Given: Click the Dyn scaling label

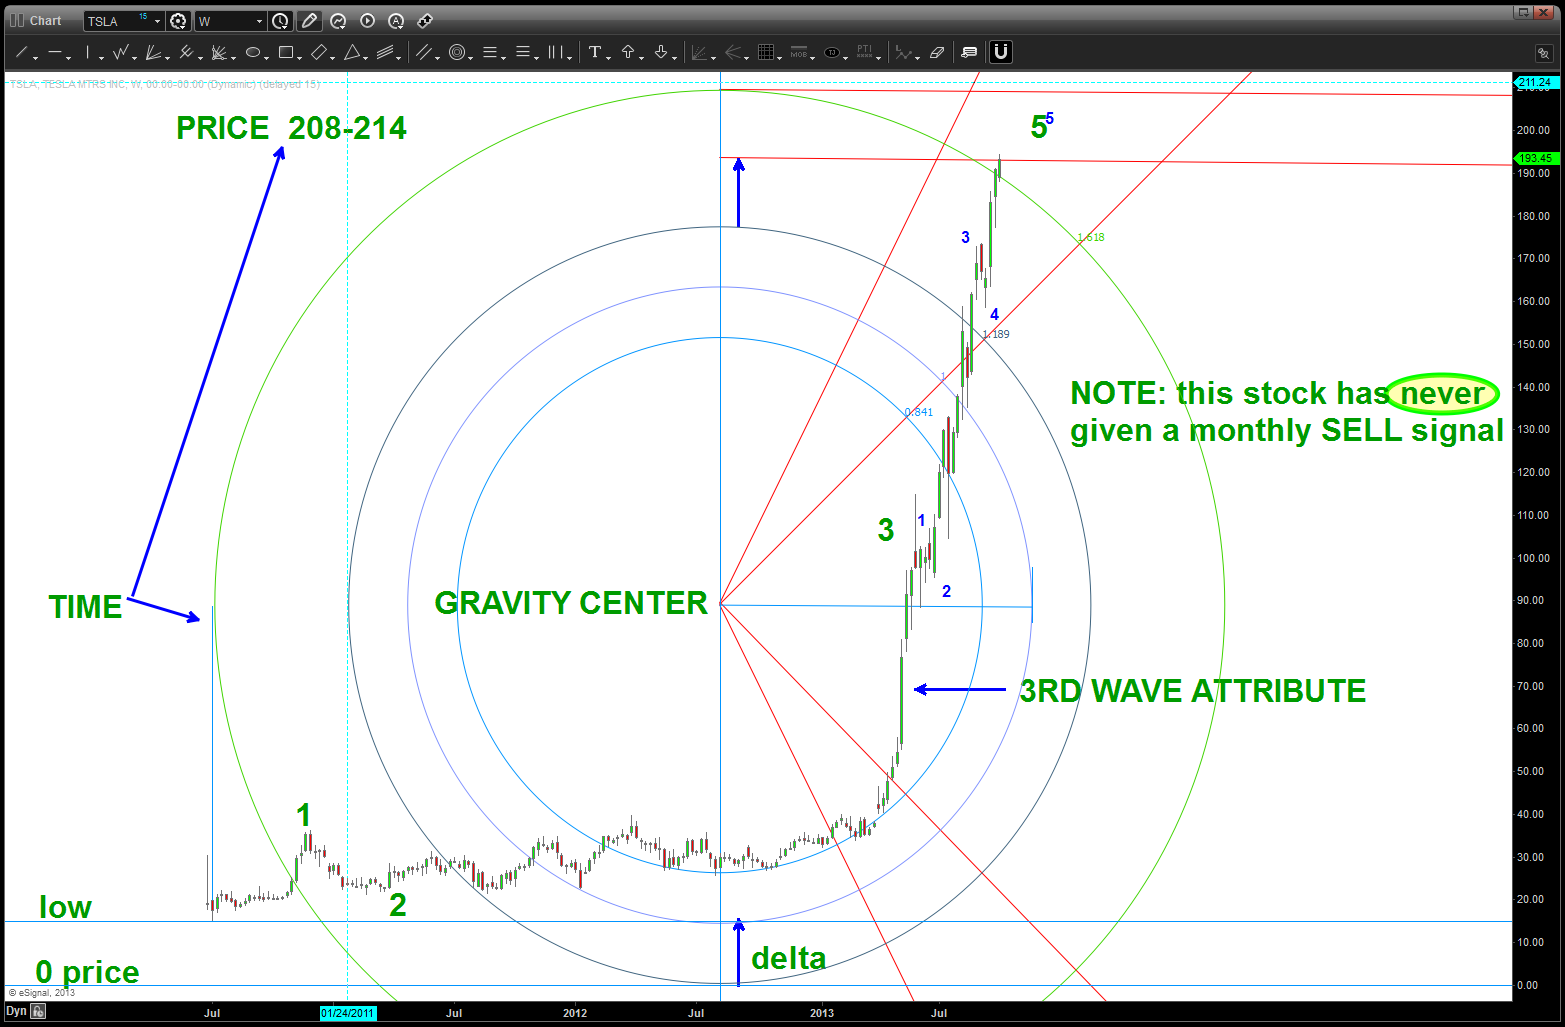Looking at the screenshot, I should pyautogui.click(x=16, y=1011).
